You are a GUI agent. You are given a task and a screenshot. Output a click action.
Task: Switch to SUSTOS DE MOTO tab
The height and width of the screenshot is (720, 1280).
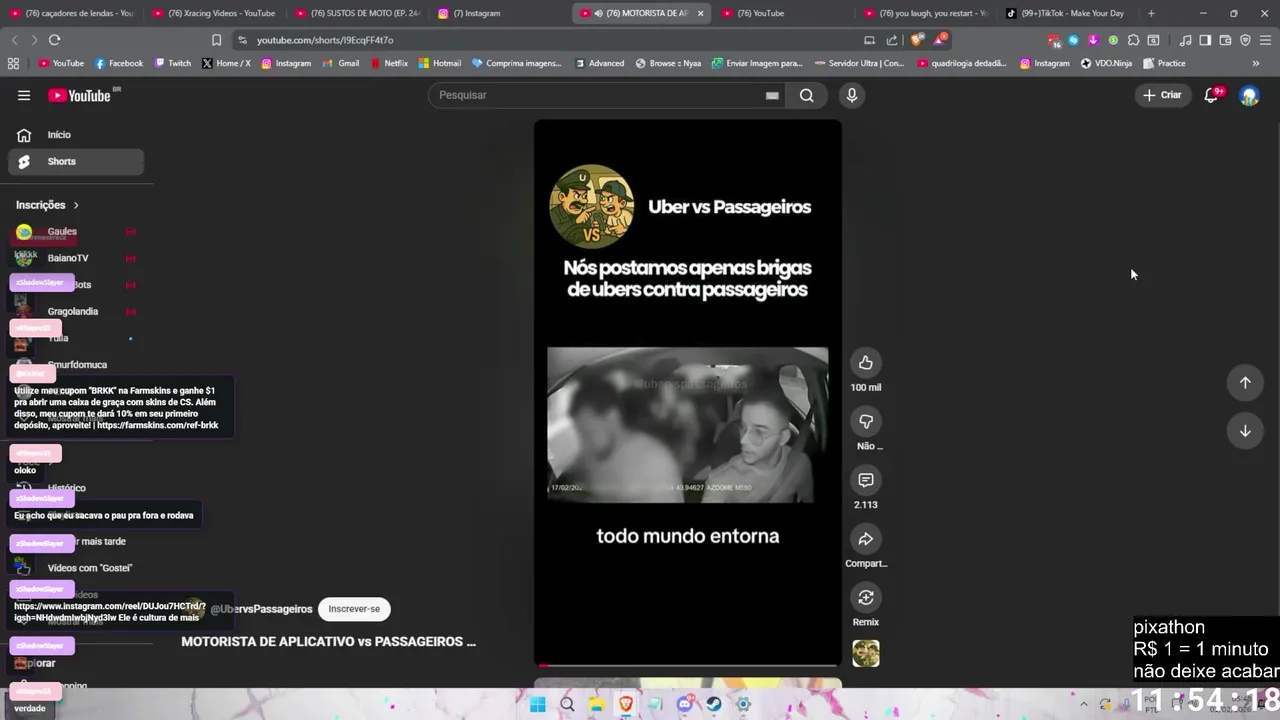(x=356, y=13)
